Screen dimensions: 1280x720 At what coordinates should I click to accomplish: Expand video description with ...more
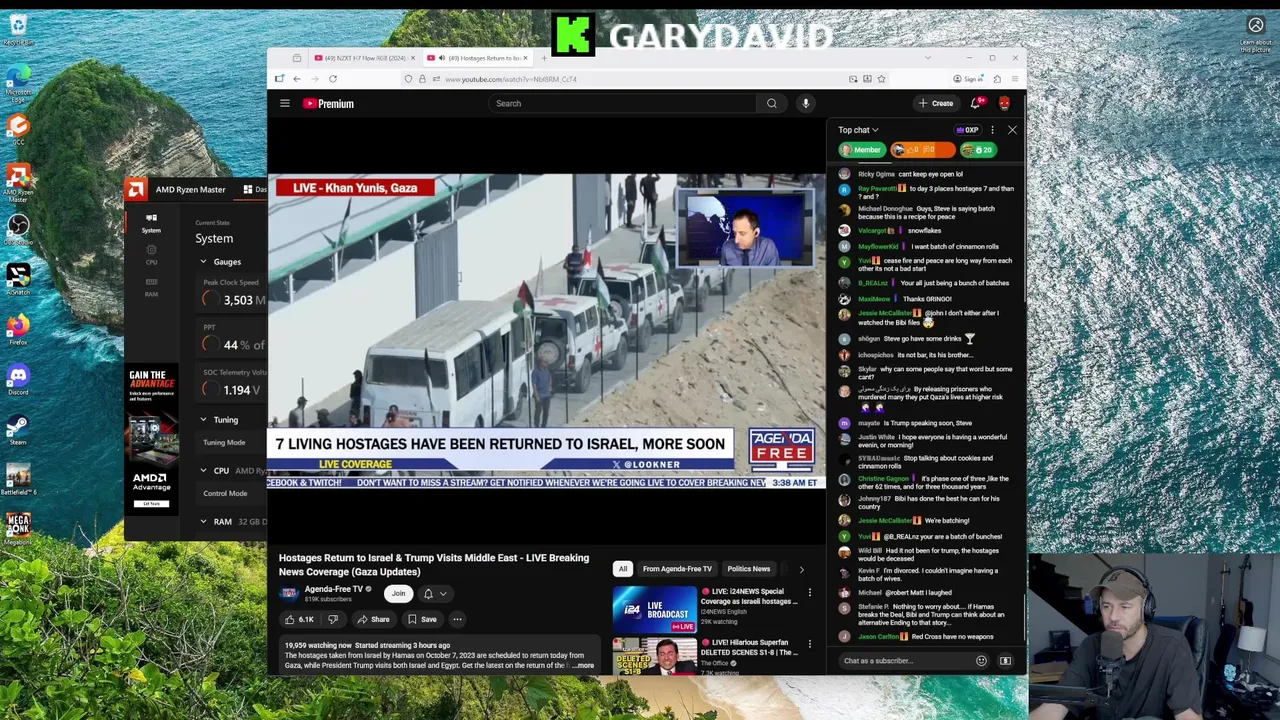pyautogui.click(x=583, y=666)
